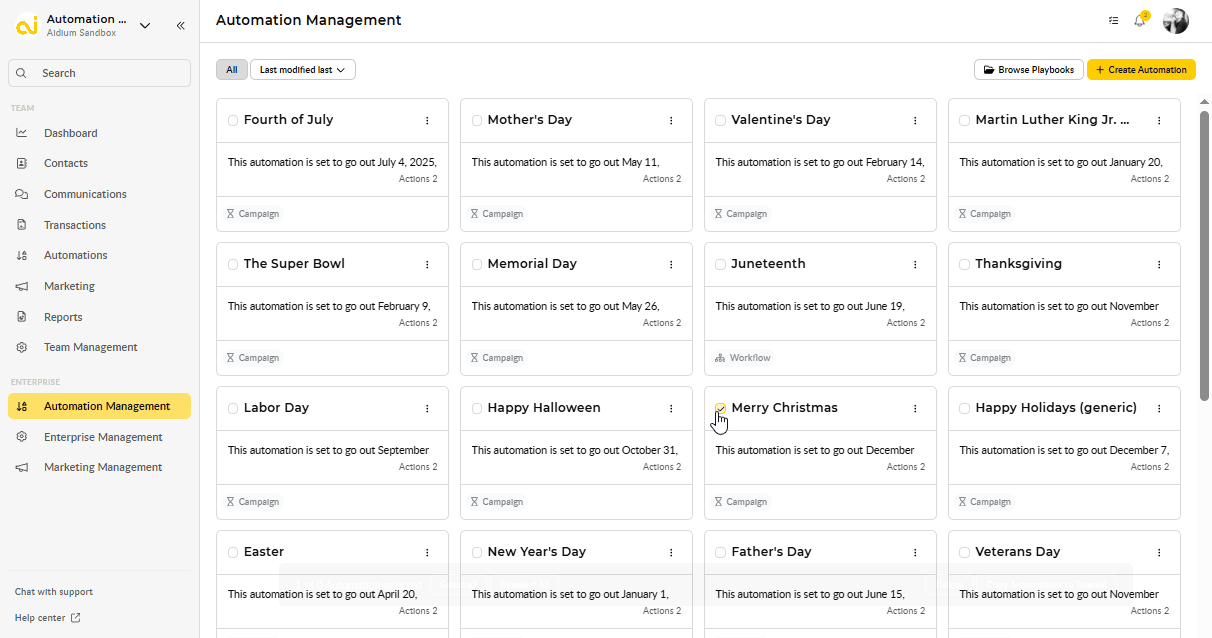Click the Browse Playbooks button
Image resolution: width=1212 pixels, height=638 pixels.
[1028, 70]
